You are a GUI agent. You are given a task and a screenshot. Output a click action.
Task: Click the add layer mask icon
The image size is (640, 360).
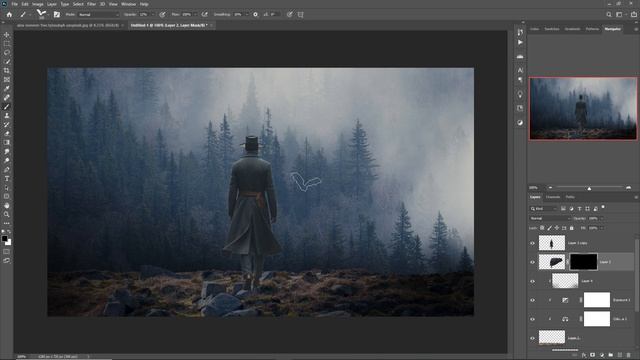(x=593, y=356)
